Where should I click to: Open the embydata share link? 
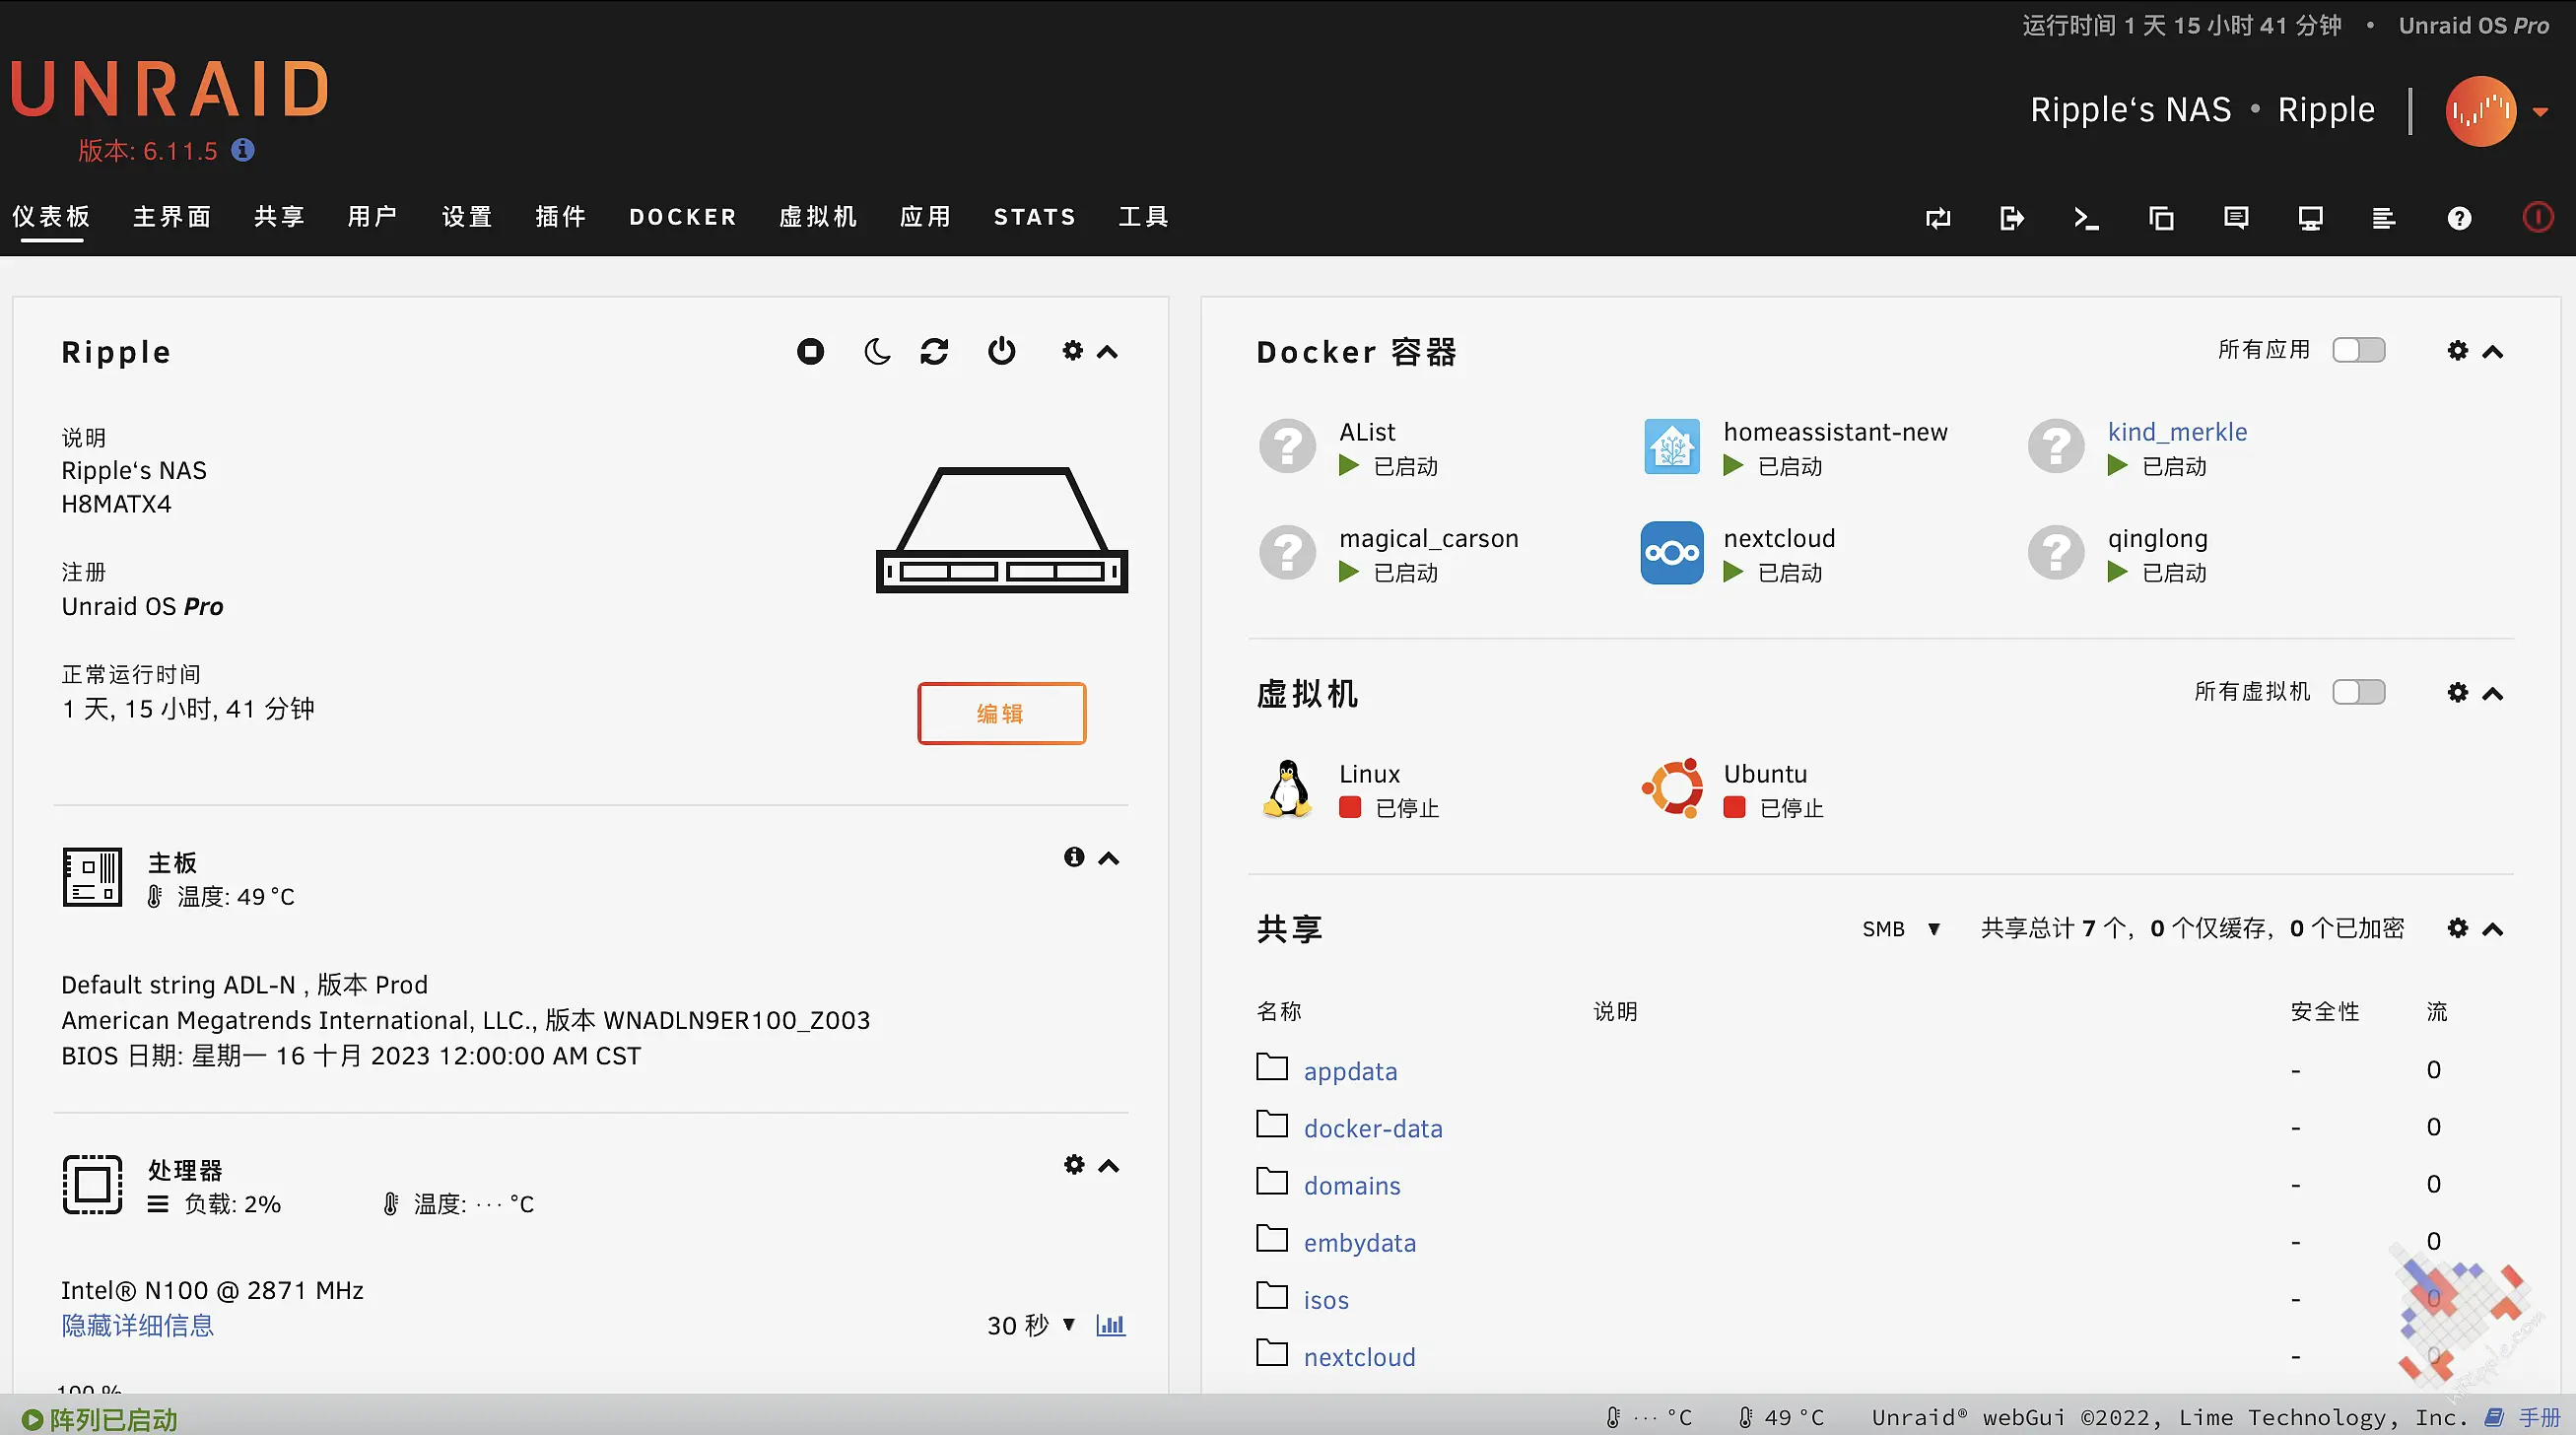pos(1360,1243)
